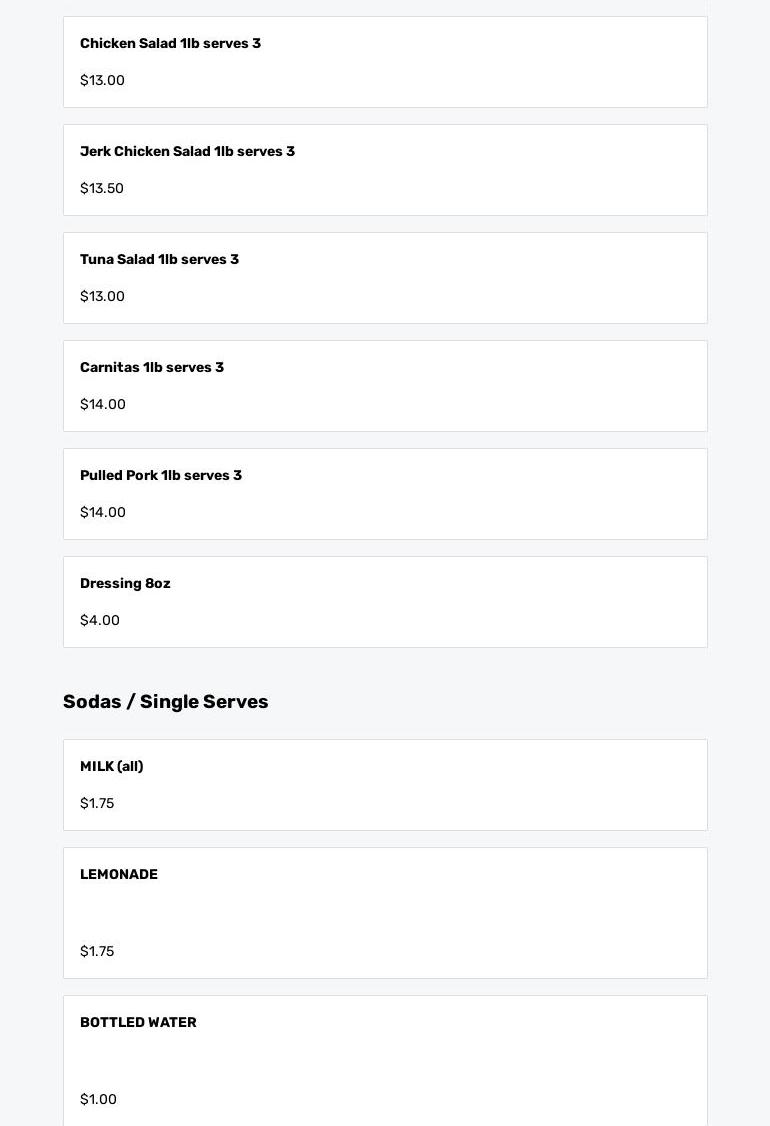Click the $13.00 price under Chicken Salad
This screenshot has height=1126, width=770.
(102, 81)
